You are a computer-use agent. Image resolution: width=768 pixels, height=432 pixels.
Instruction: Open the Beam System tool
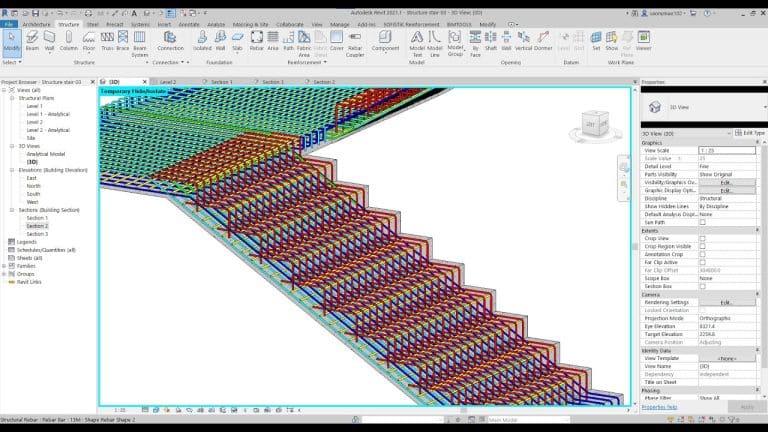point(140,44)
